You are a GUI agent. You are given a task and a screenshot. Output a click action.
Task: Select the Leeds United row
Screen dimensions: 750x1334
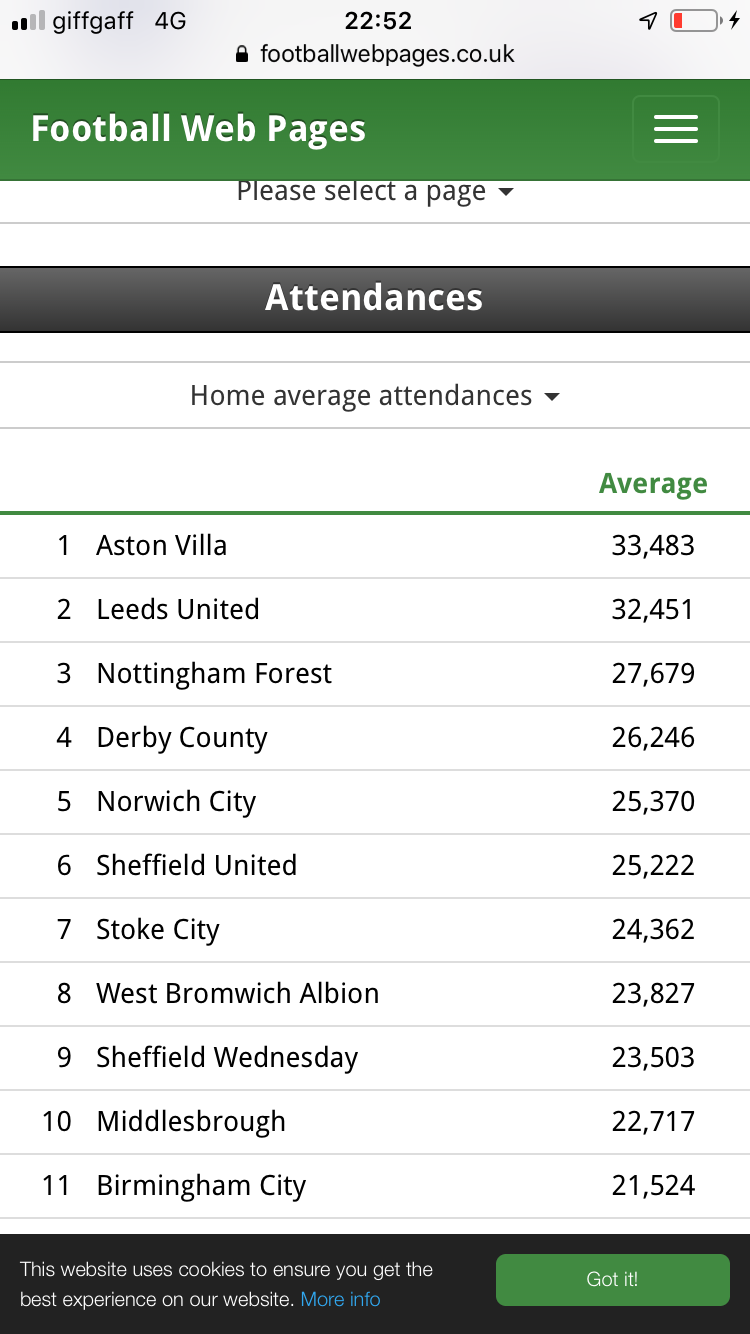tap(375, 610)
